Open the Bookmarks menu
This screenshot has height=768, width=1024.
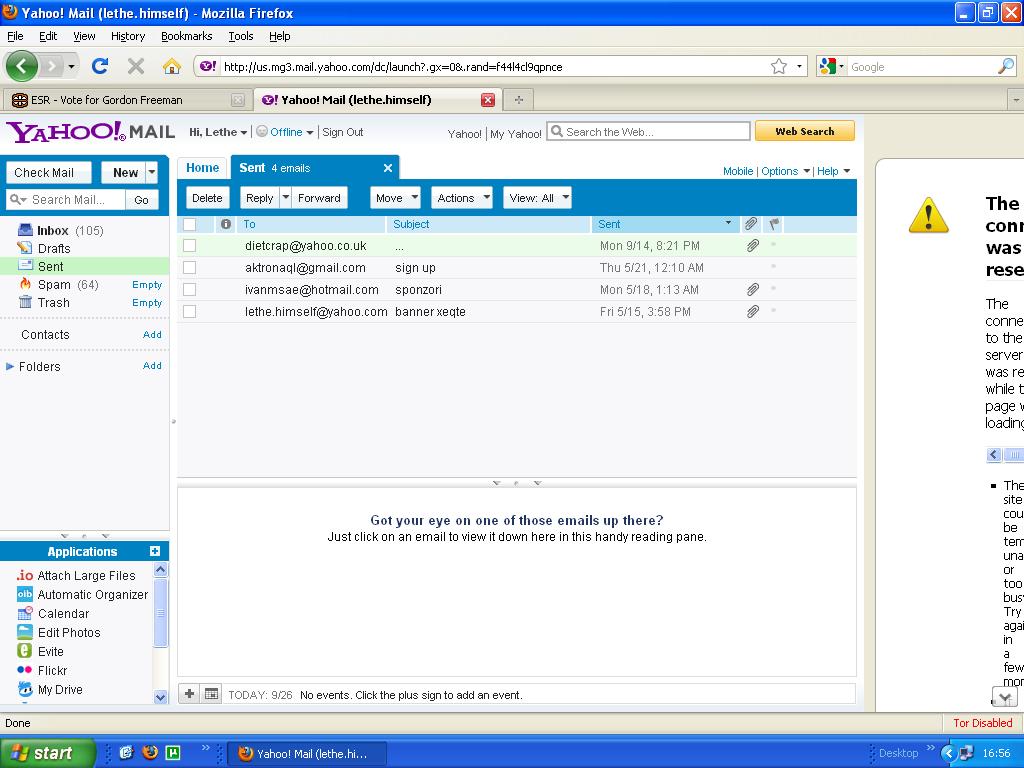pyautogui.click(x=186, y=36)
